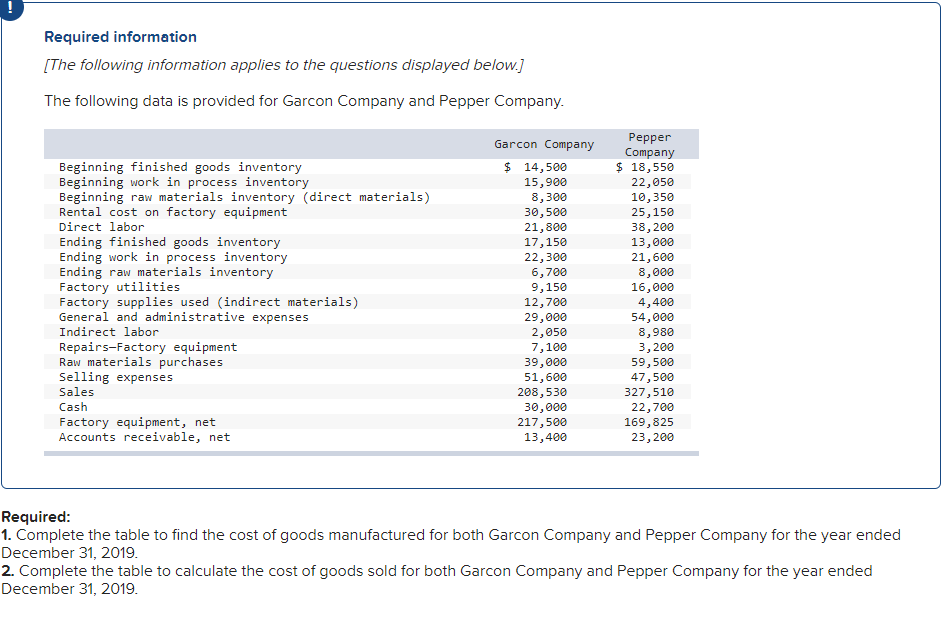Click the 'Selling expenses' row label
This screenshot has width=944, height=620.
coord(116,377)
